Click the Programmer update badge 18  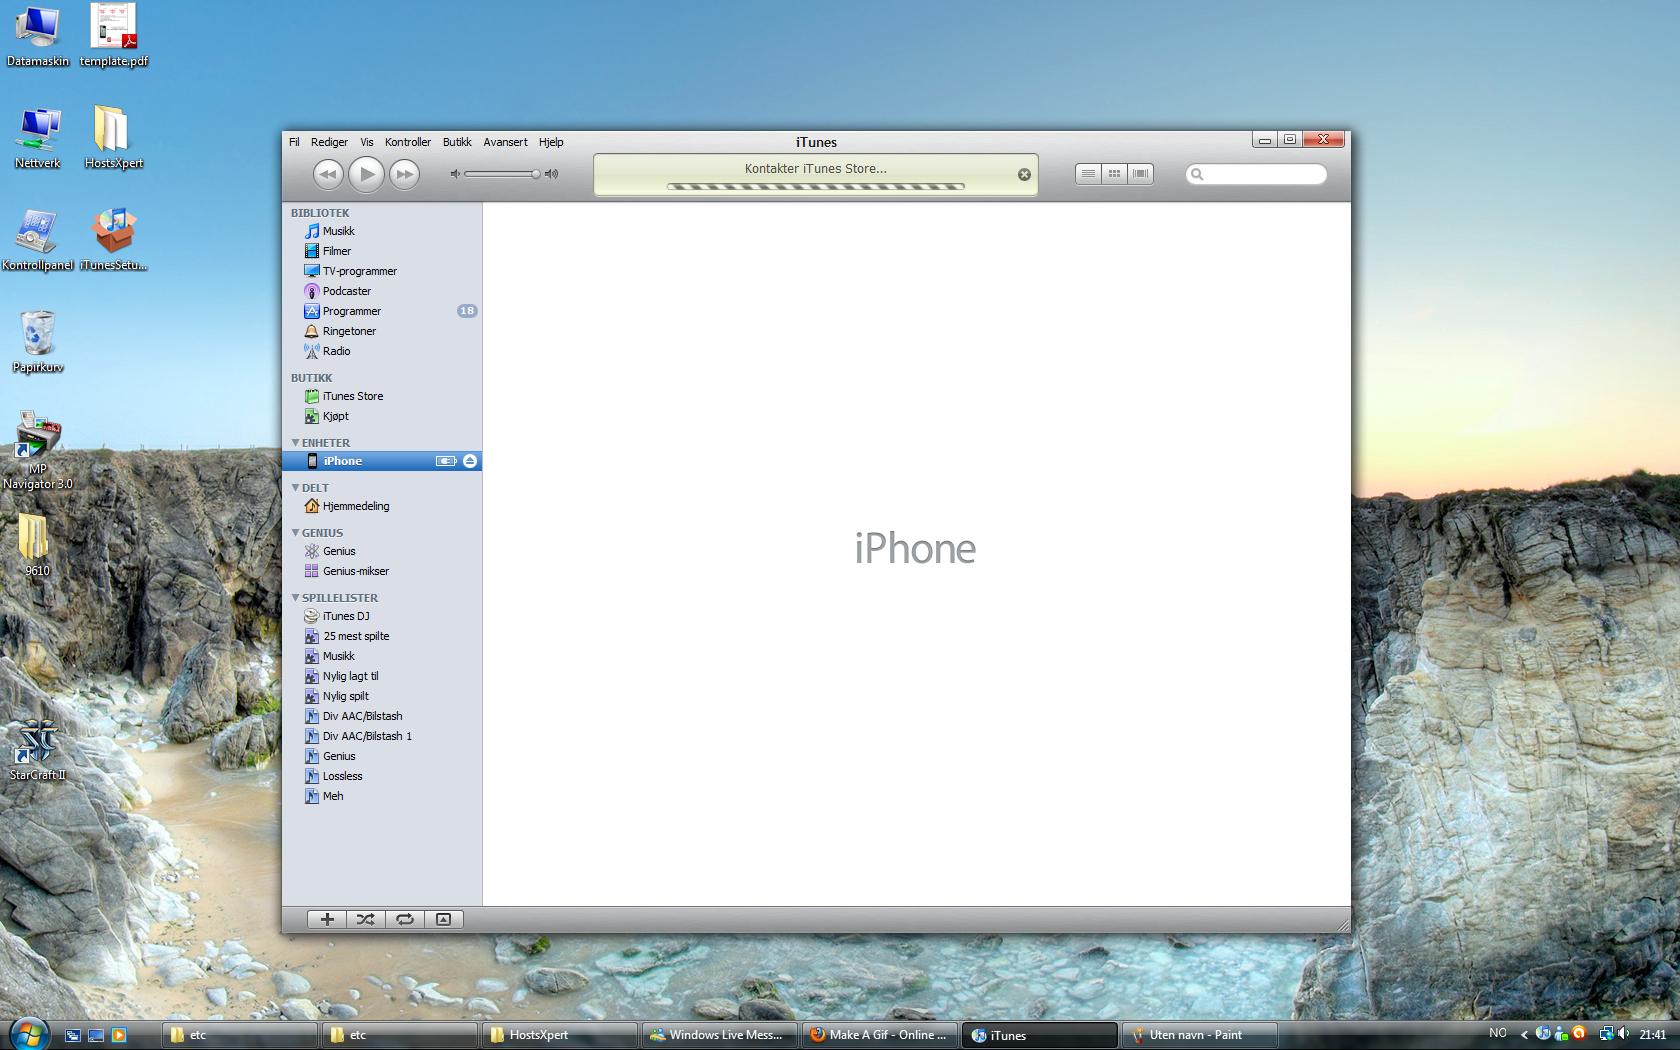pyautogui.click(x=467, y=311)
